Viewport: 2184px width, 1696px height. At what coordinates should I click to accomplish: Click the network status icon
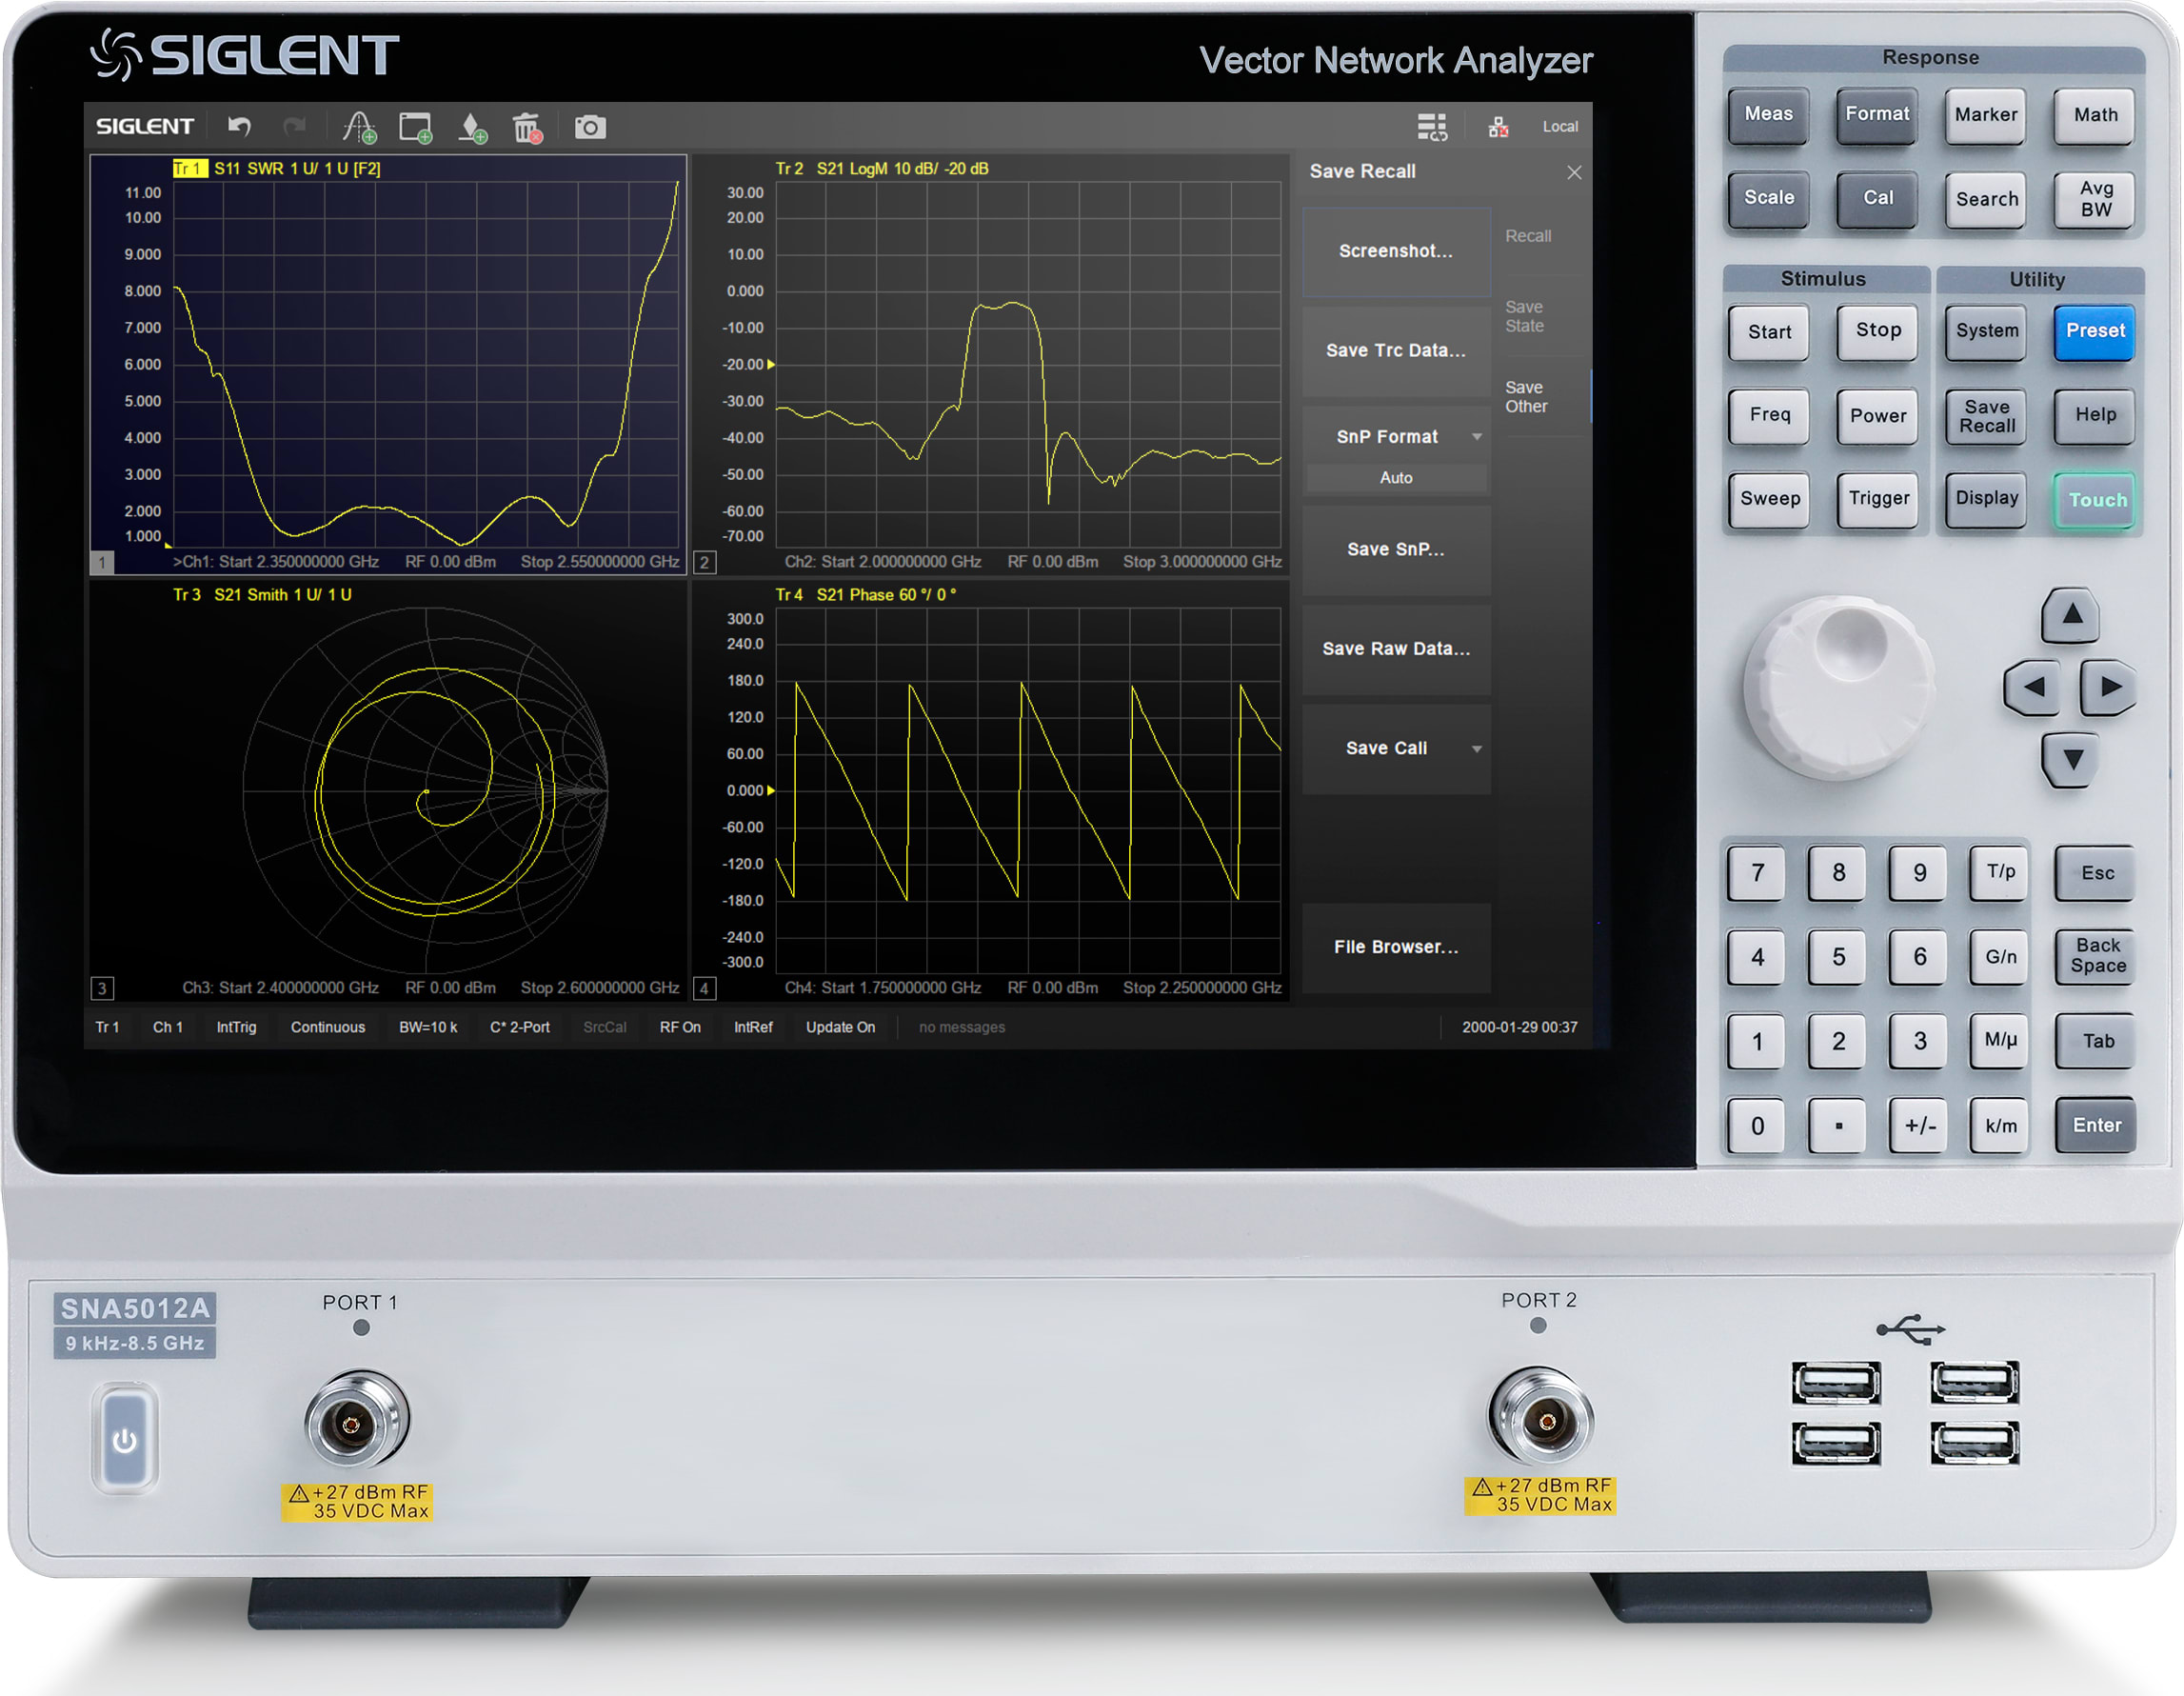point(1497,127)
